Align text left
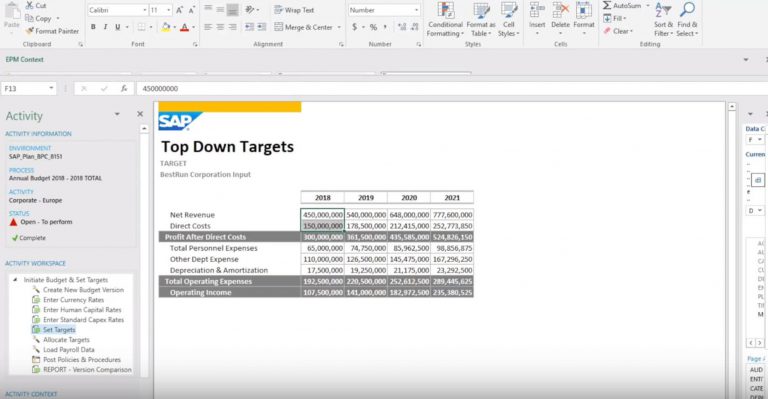768x399 pixels. [x=208, y=27]
